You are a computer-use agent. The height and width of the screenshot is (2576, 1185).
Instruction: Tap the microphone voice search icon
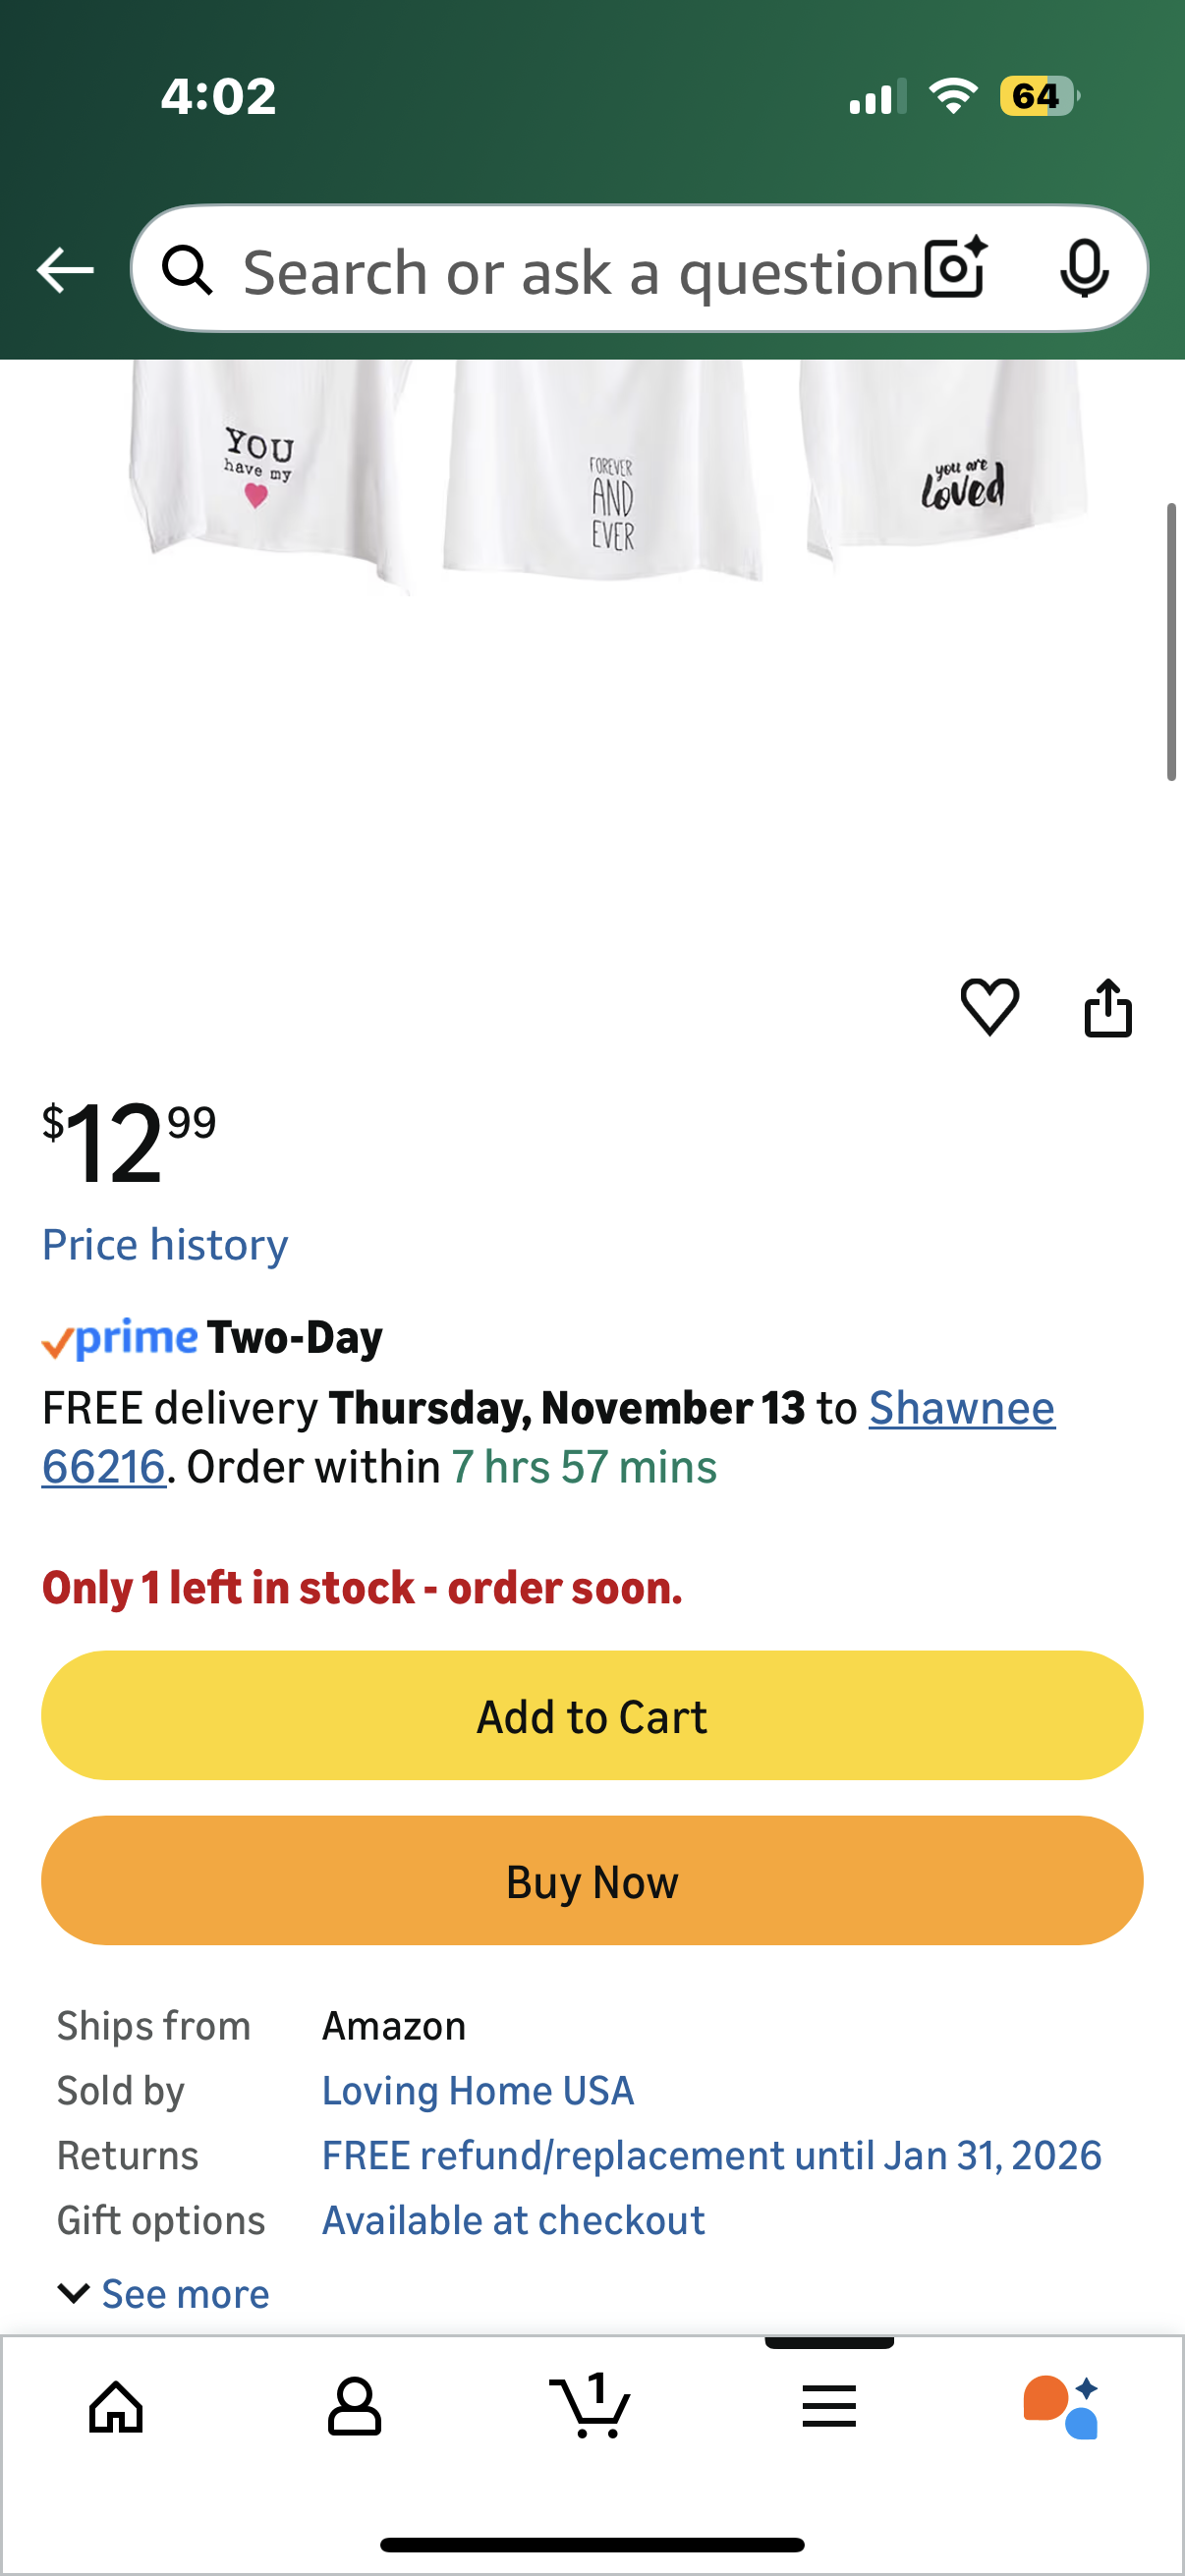1083,268
